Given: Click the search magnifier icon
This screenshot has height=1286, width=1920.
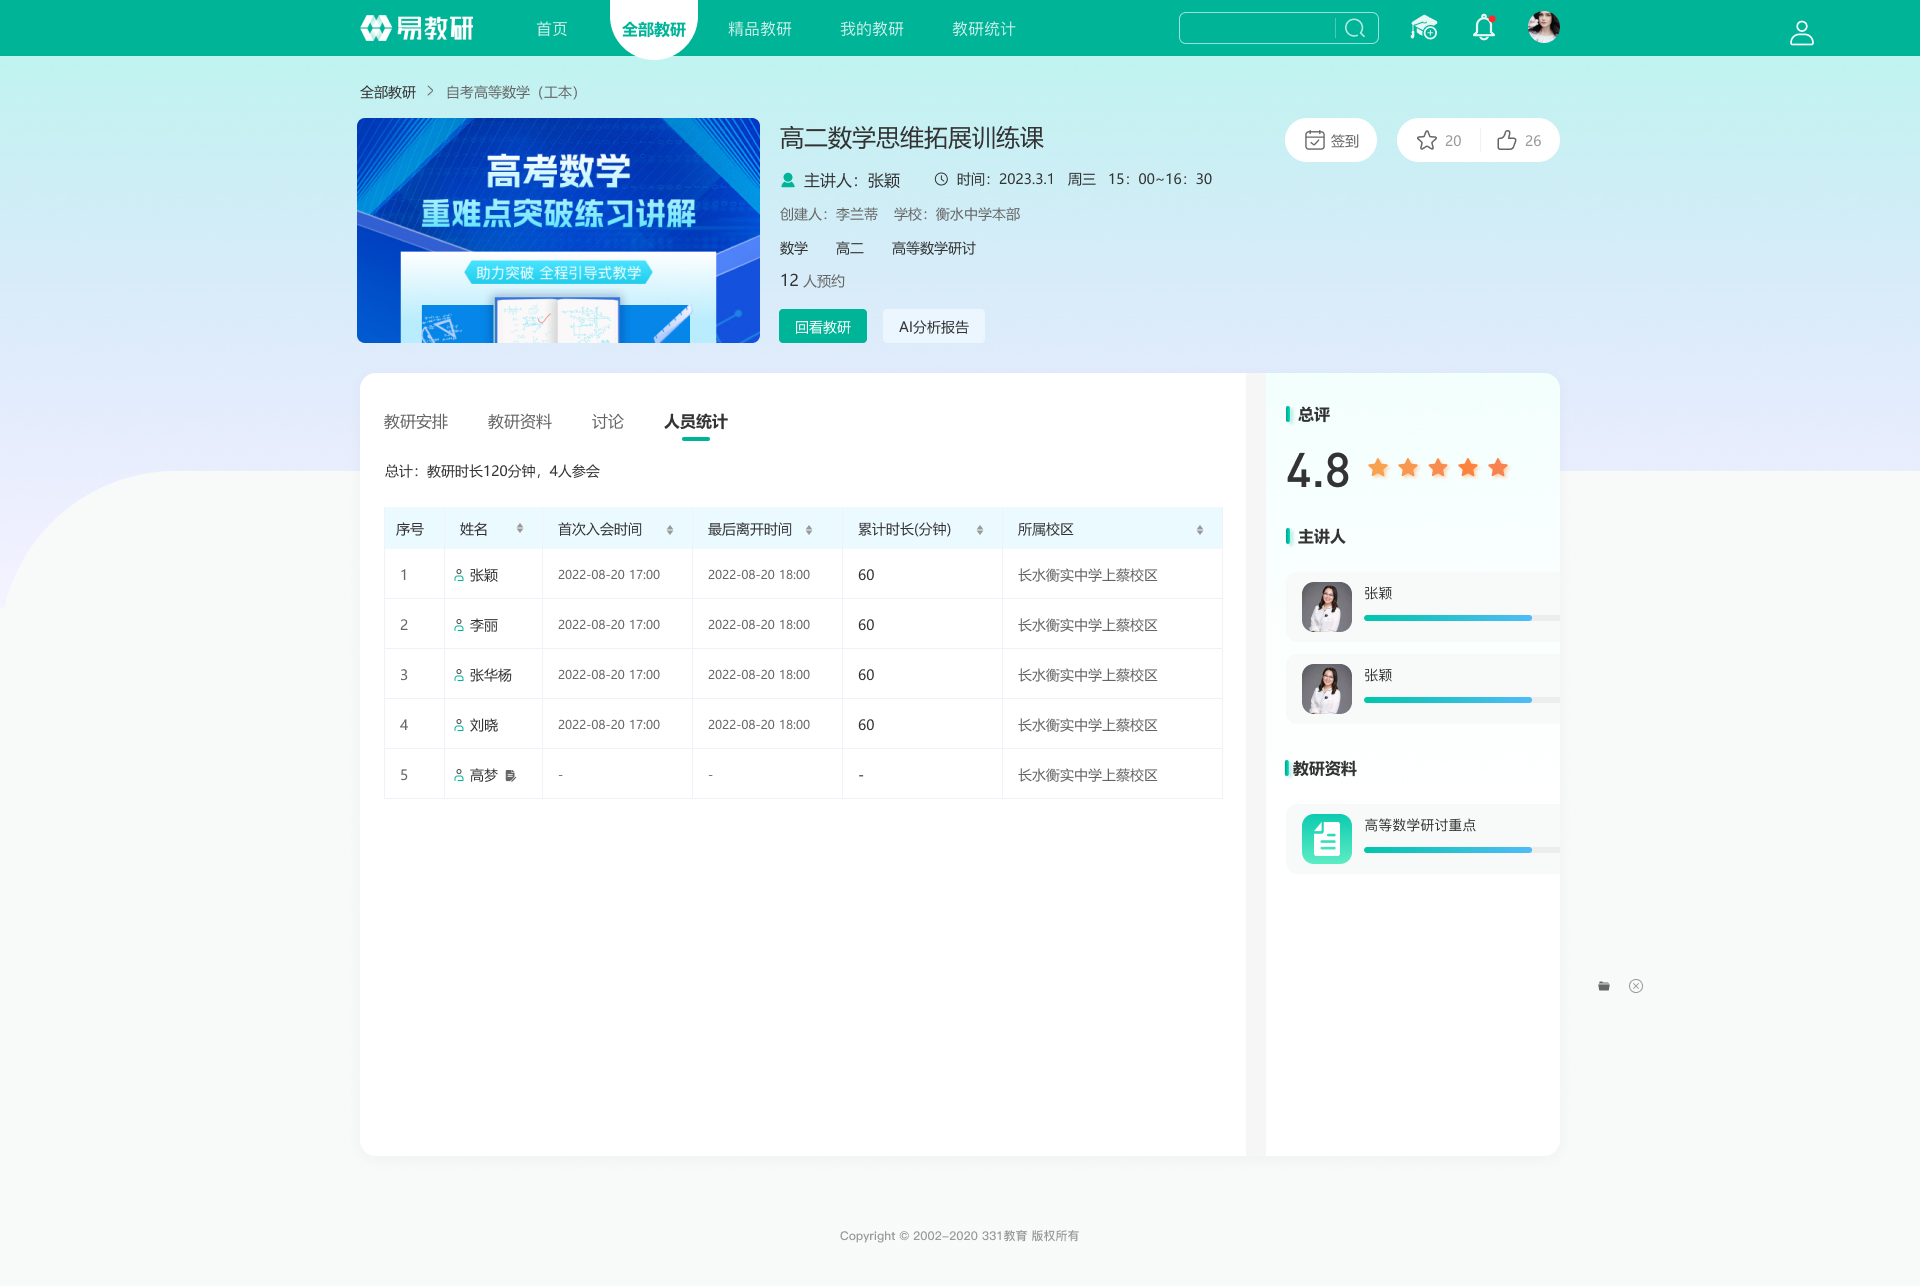Looking at the screenshot, I should click(1355, 28).
